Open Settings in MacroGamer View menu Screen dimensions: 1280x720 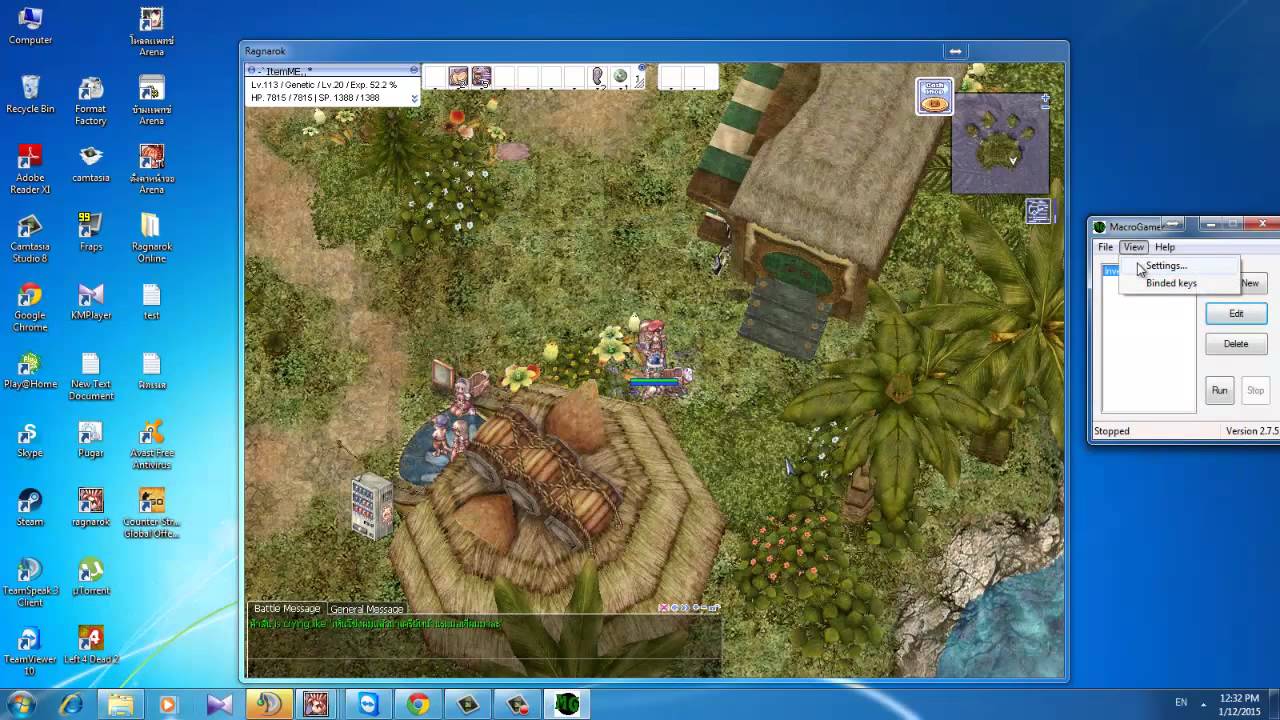click(1180, 266)
